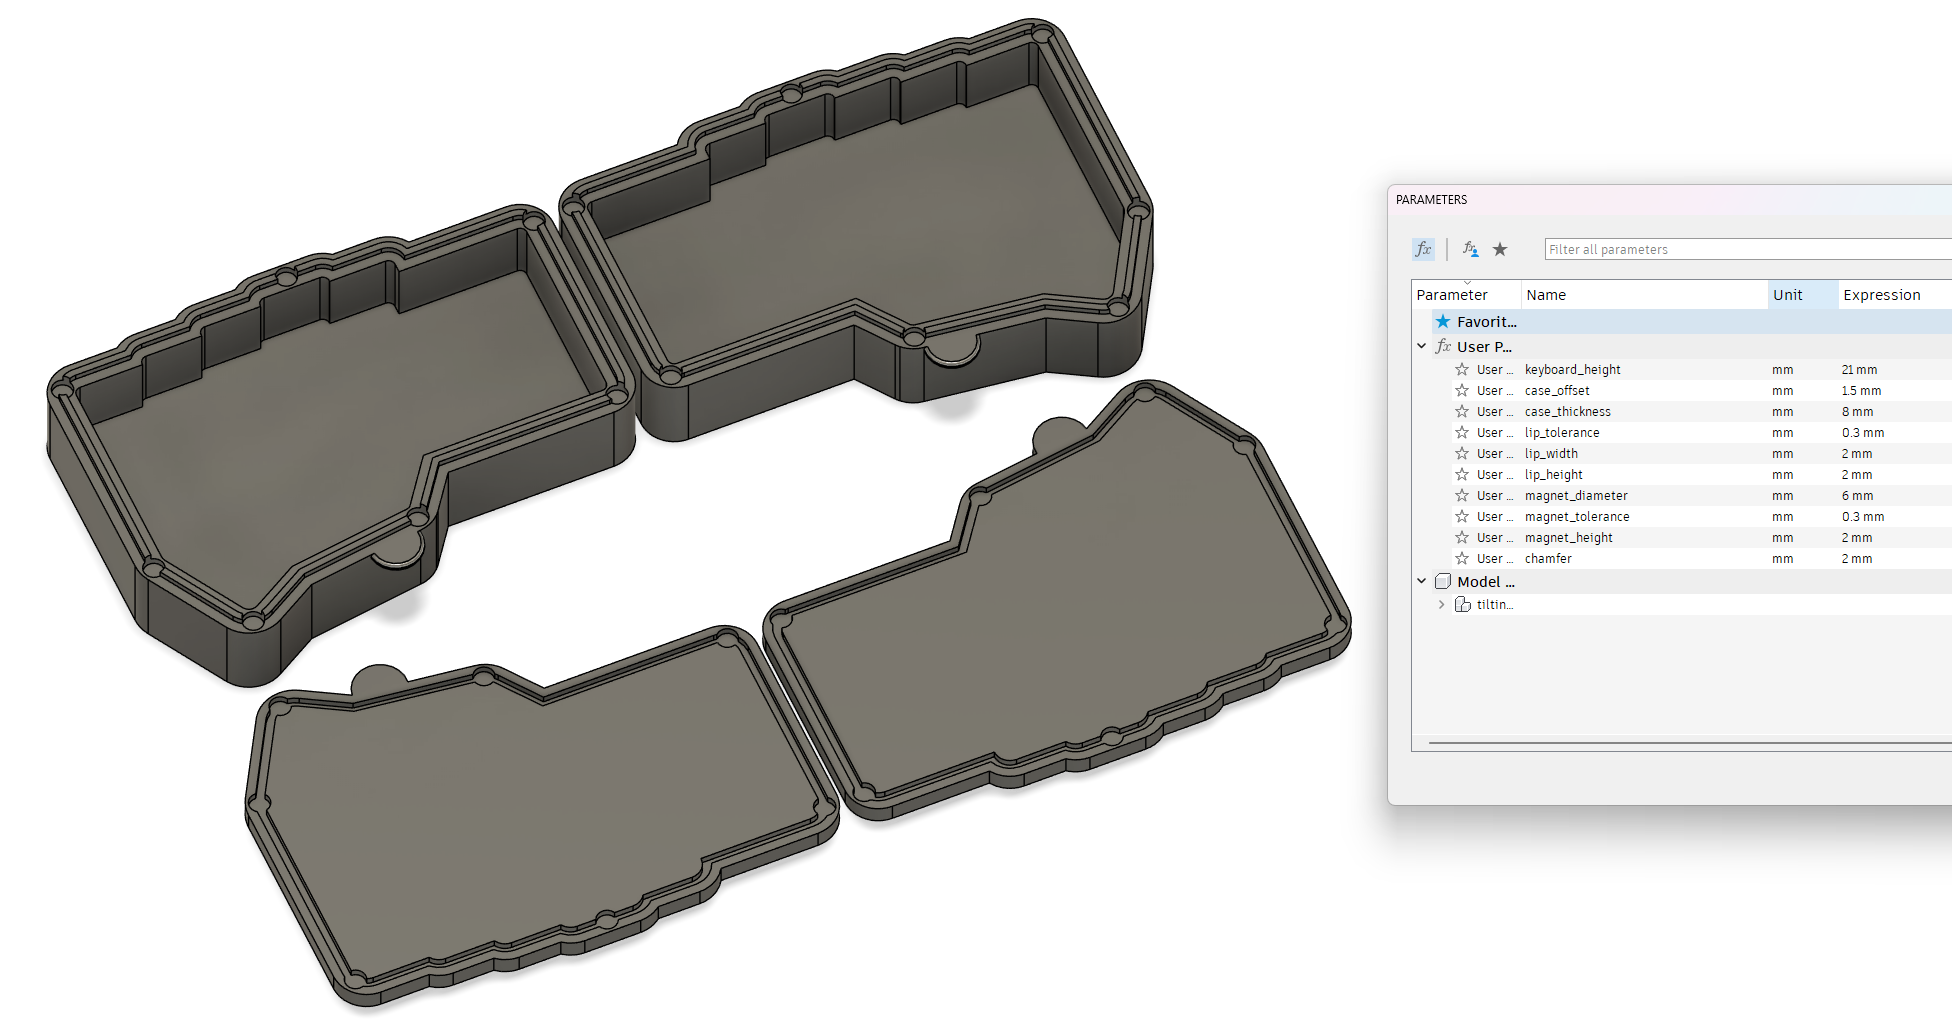Toggle the favorite star for chamfer
Viewport: 1952px width, 1029px height.
[1461, 558]
